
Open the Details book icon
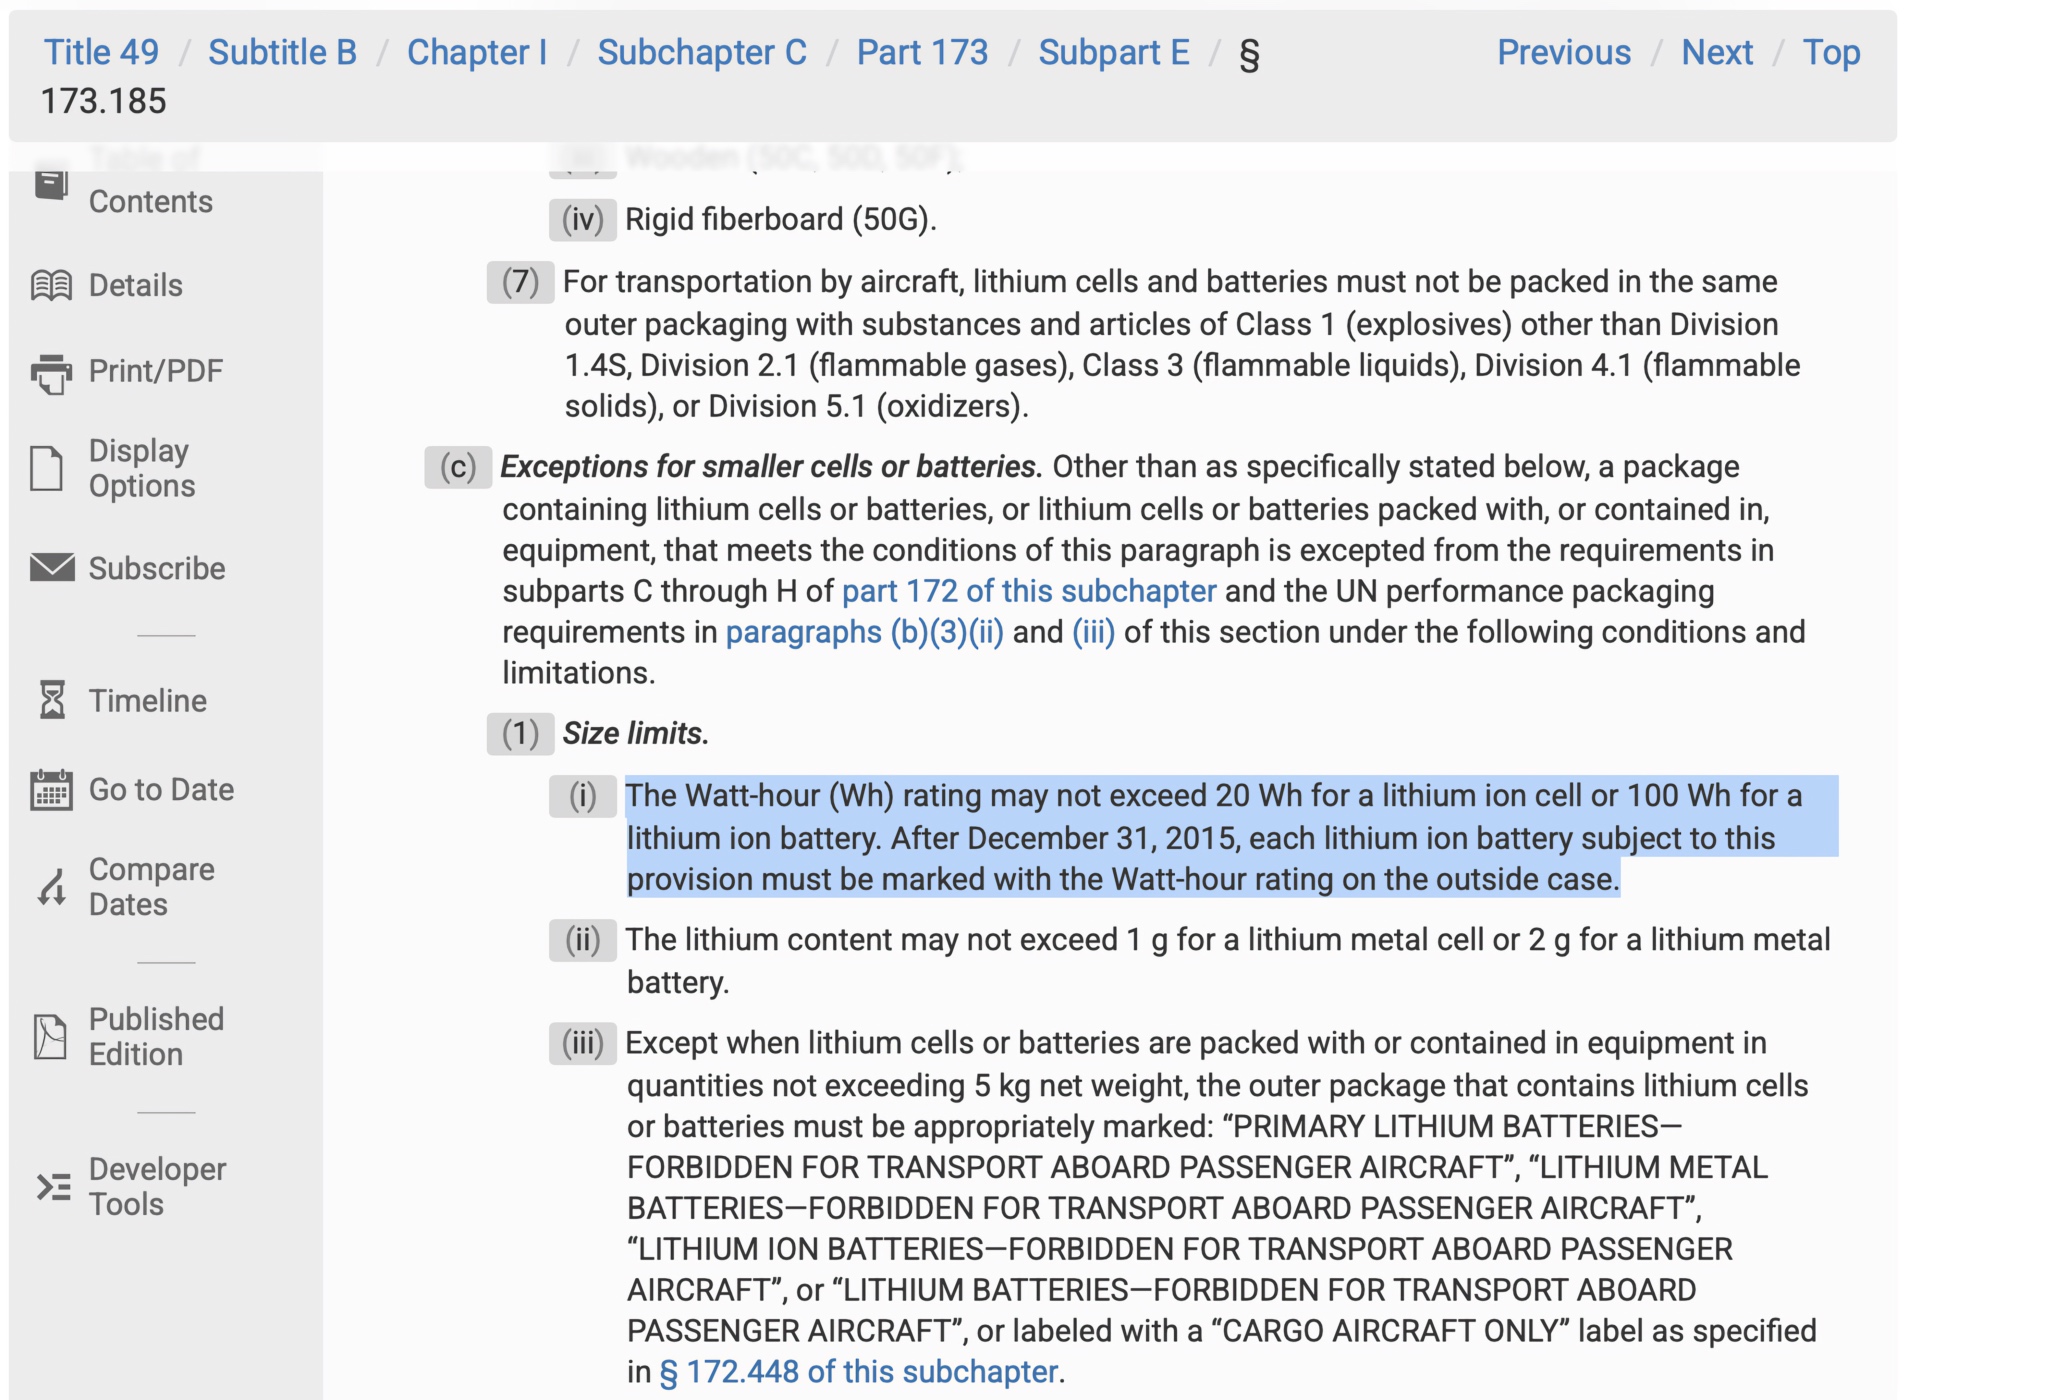[x=51, y=285]
